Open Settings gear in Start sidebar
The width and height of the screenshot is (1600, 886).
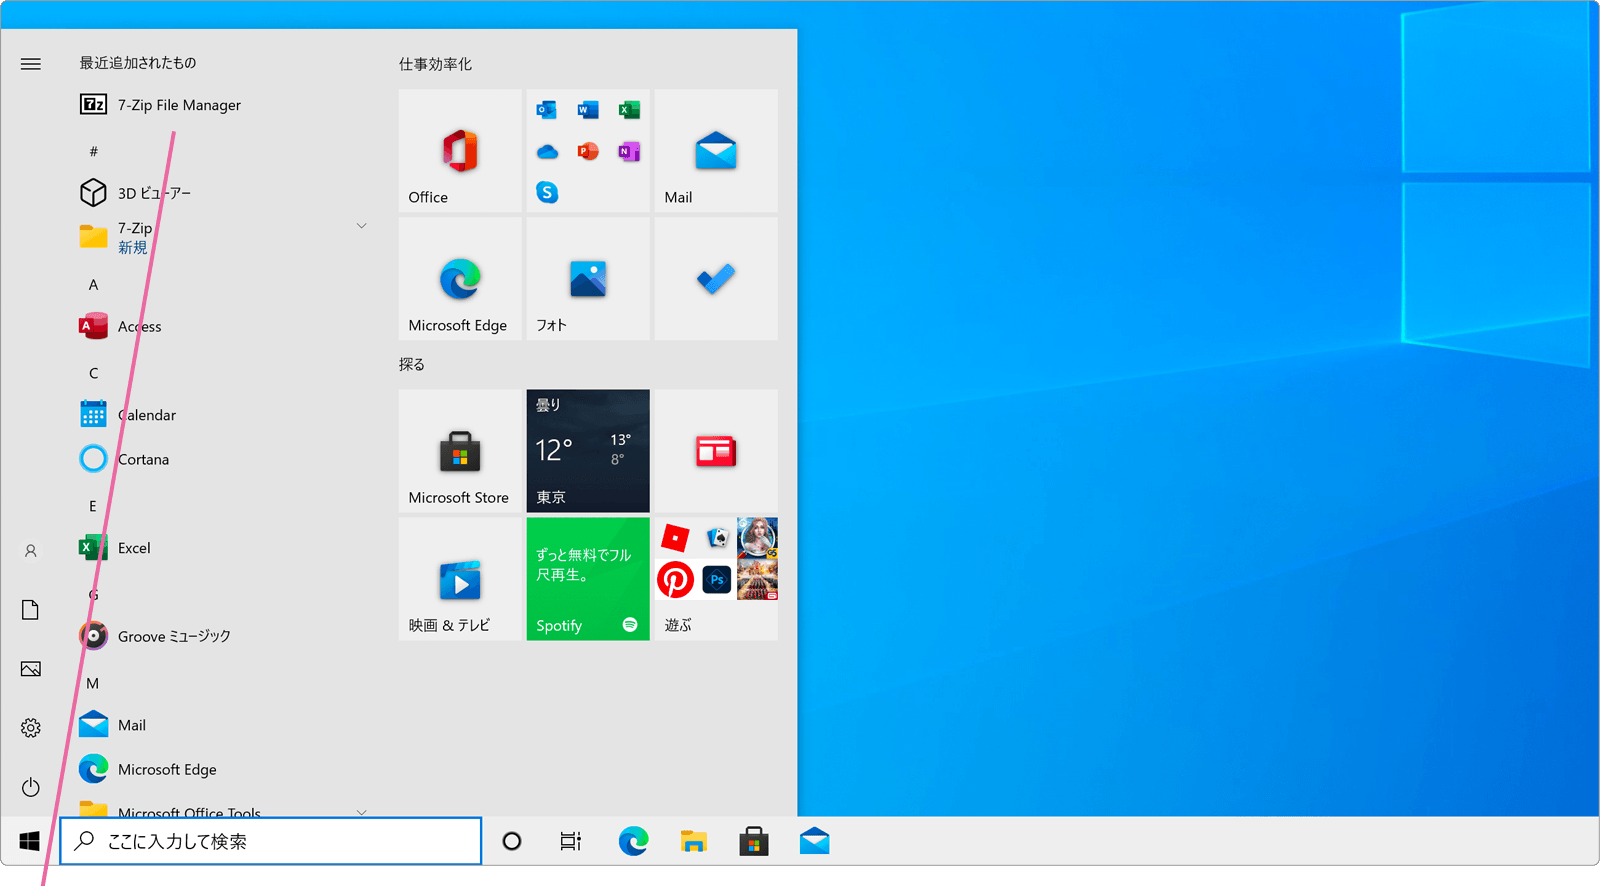pyautogui.click(x=31, y=728)
